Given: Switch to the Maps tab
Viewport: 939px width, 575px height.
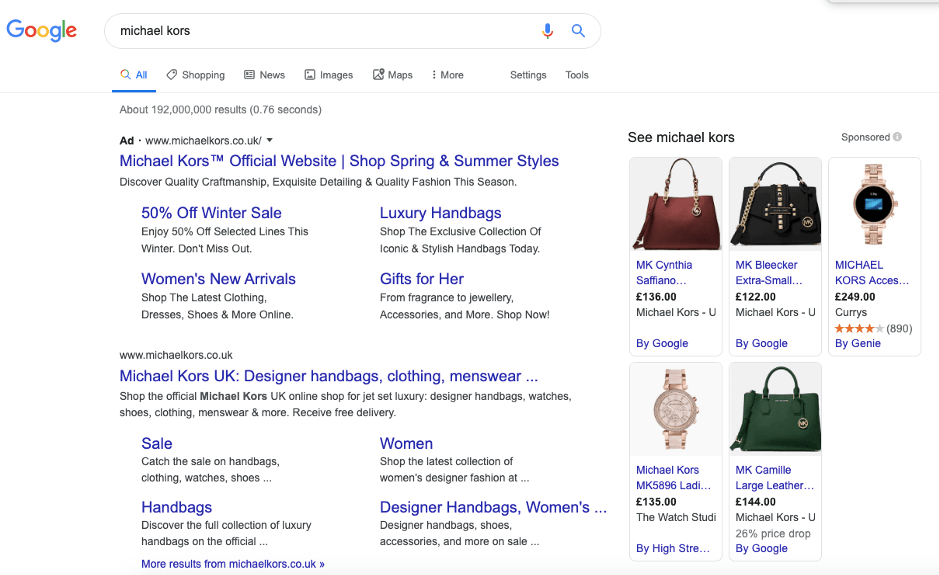Looking at the screenshot, I should coord(392,75).
